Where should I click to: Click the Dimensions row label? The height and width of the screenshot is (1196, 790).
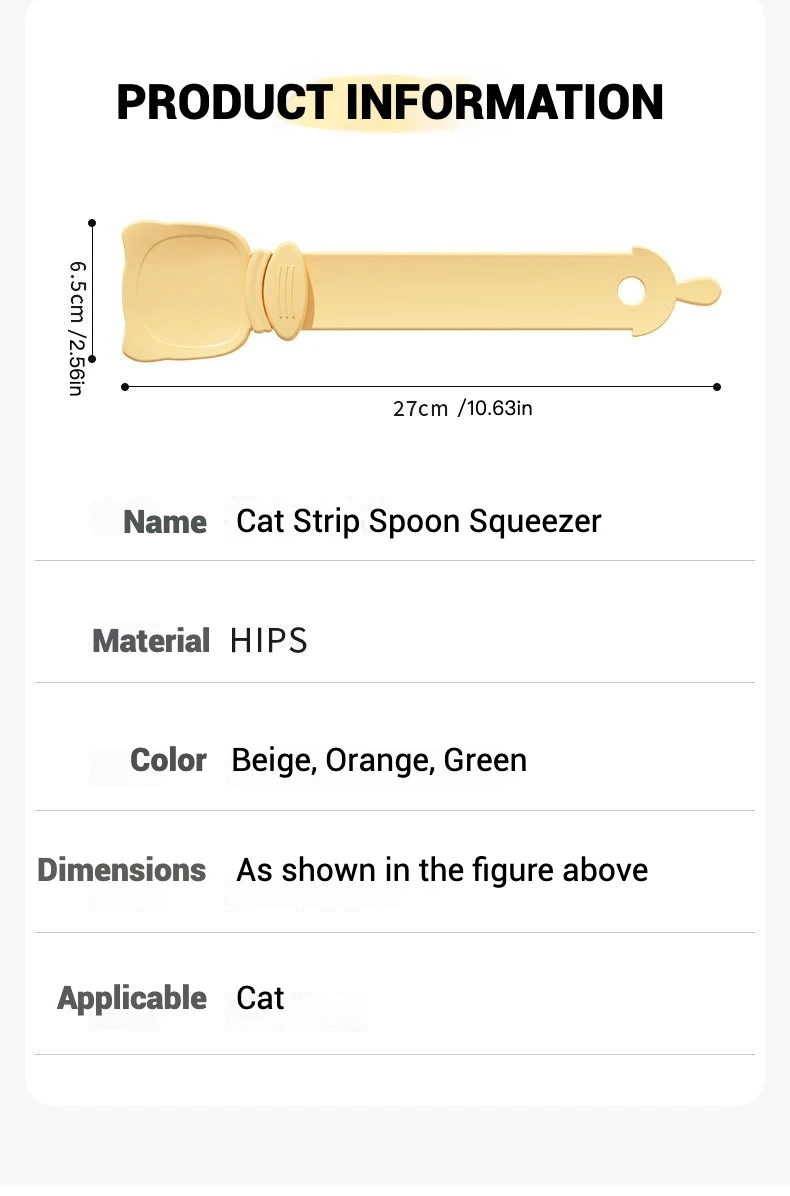(121, 870)
